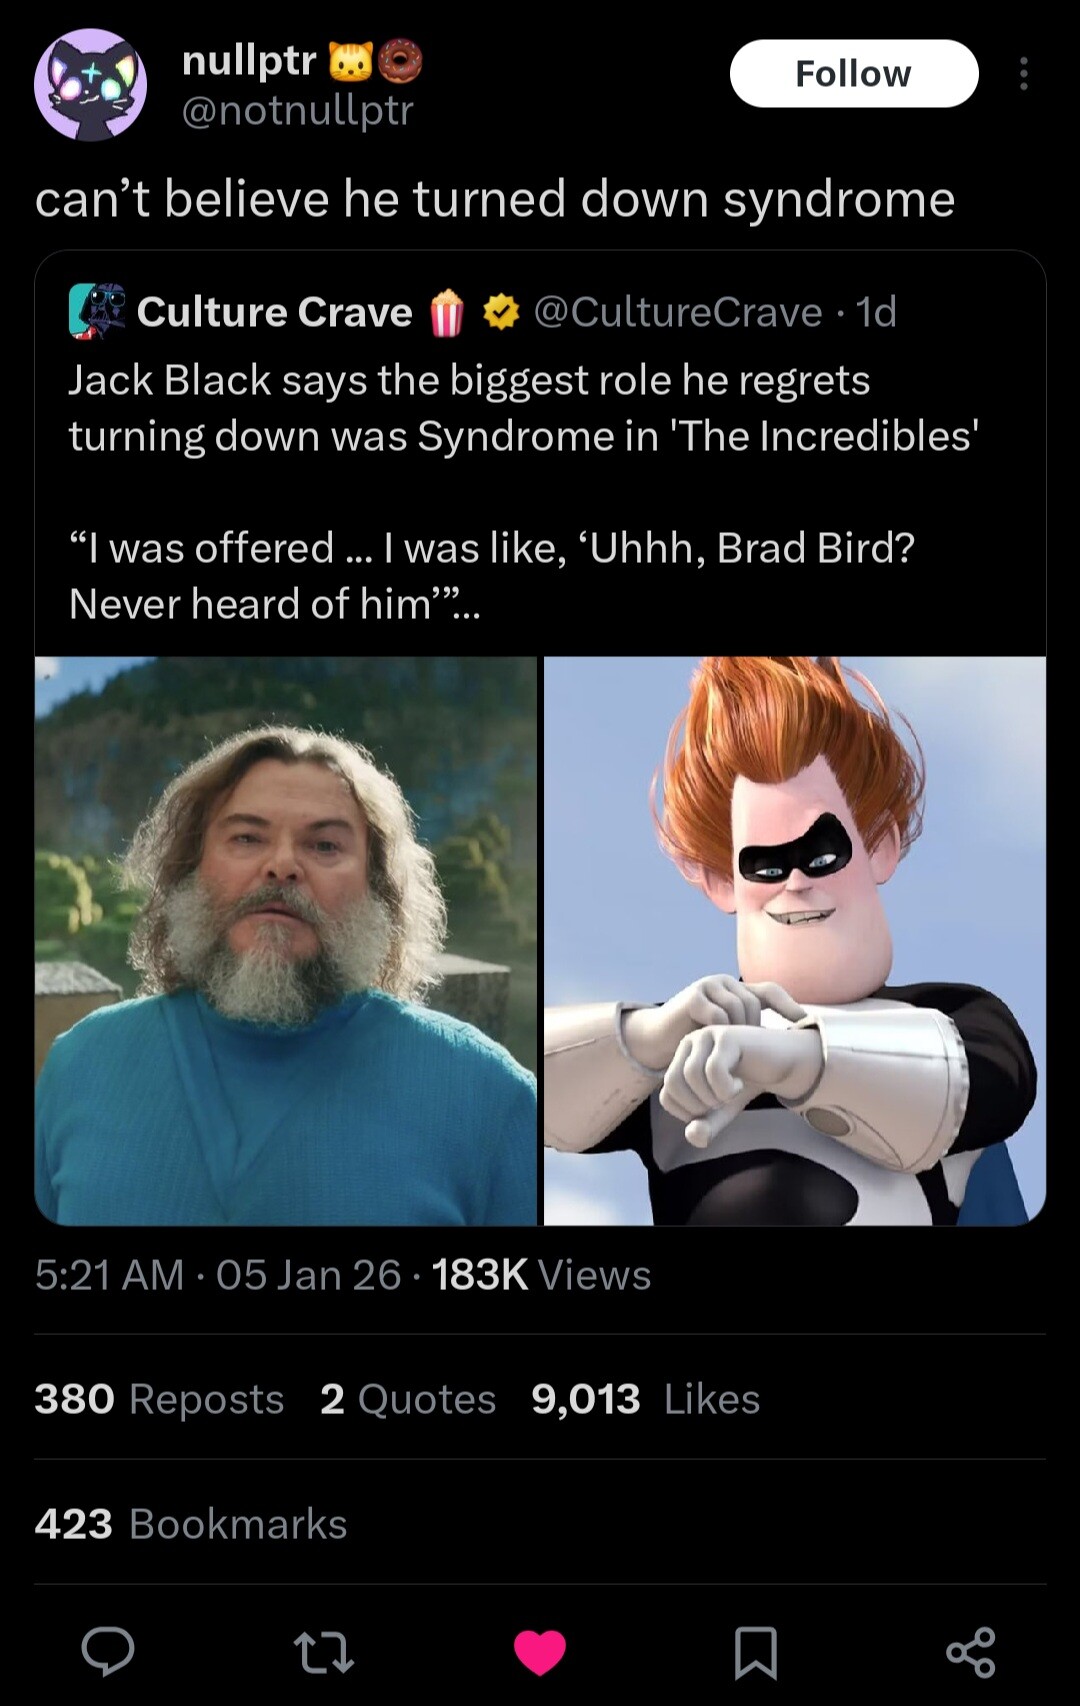The image size is (1080, 1706).
Task: Open the reply comment icon
Action: [x=107, y=1651]
